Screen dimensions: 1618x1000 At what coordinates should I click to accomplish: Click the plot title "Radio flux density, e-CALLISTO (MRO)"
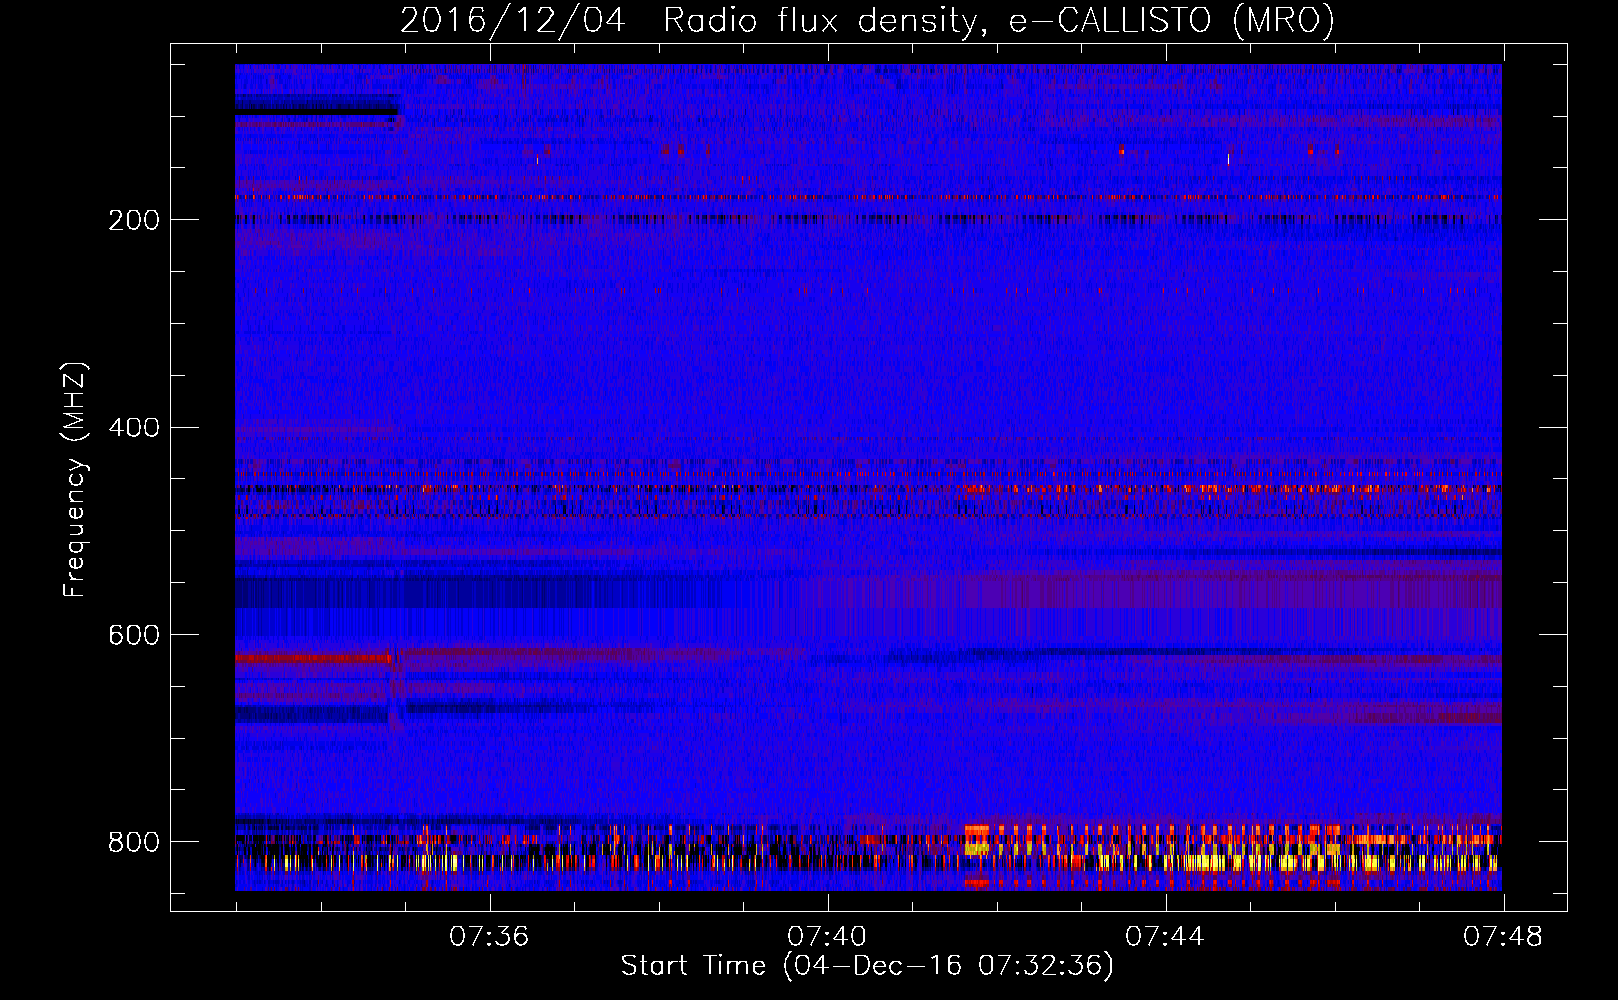(999, 21)
